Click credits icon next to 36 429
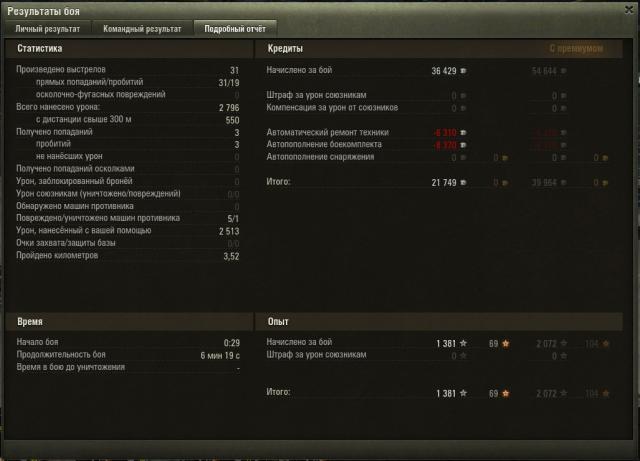 point(463,71)
